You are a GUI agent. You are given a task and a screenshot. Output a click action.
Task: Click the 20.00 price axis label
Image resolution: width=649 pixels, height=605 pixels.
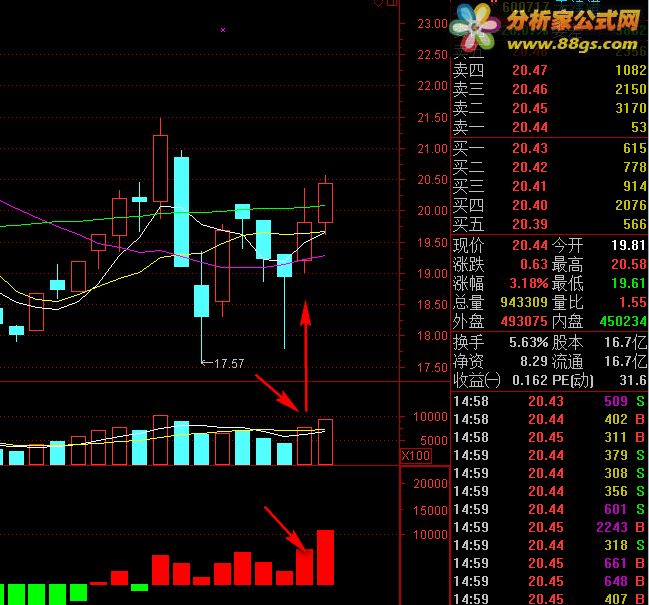(433, 211)
